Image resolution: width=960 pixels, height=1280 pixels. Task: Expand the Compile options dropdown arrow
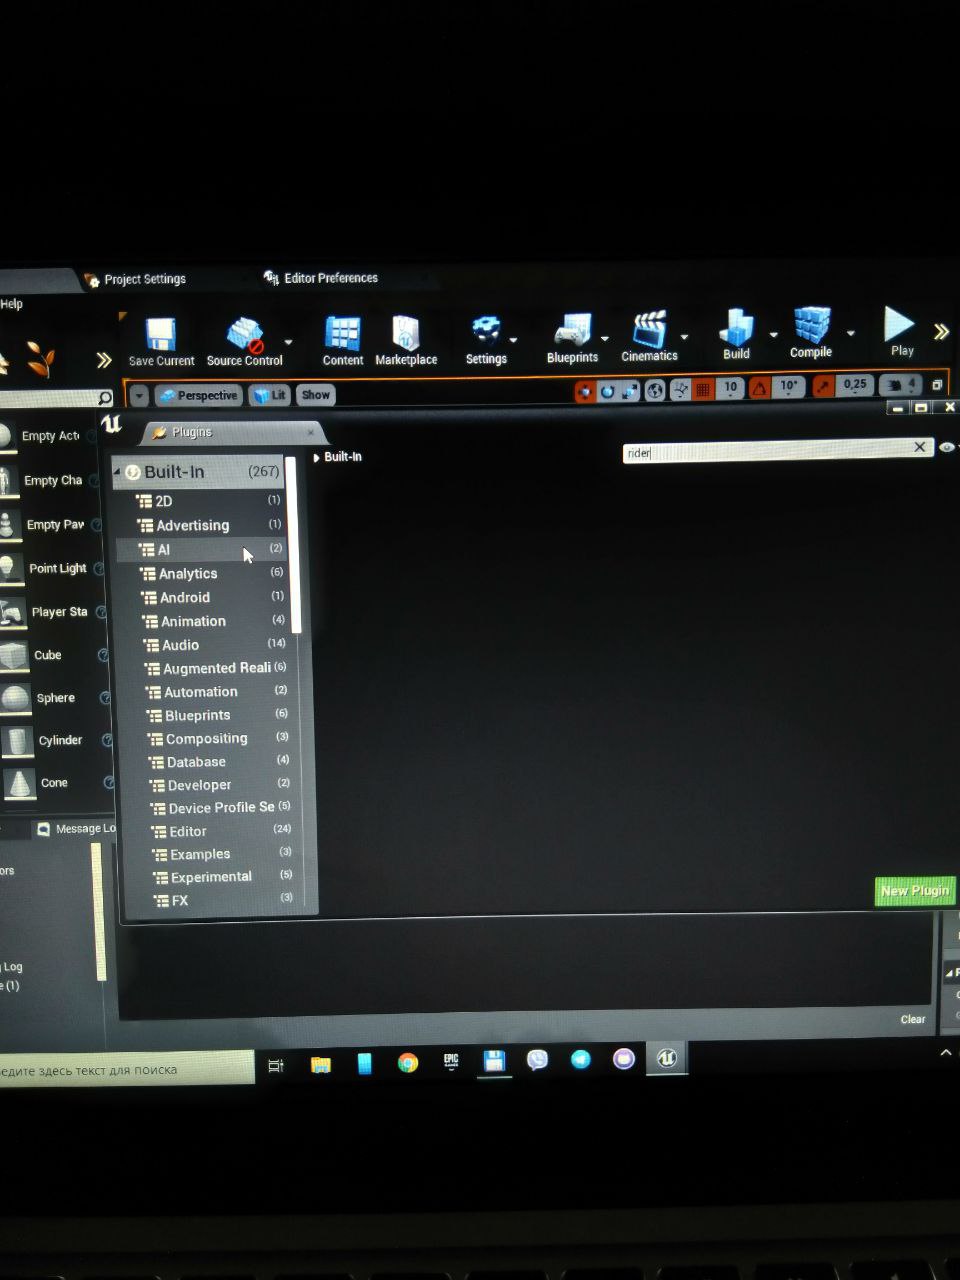pyautogui.click(x=851, y=332)
